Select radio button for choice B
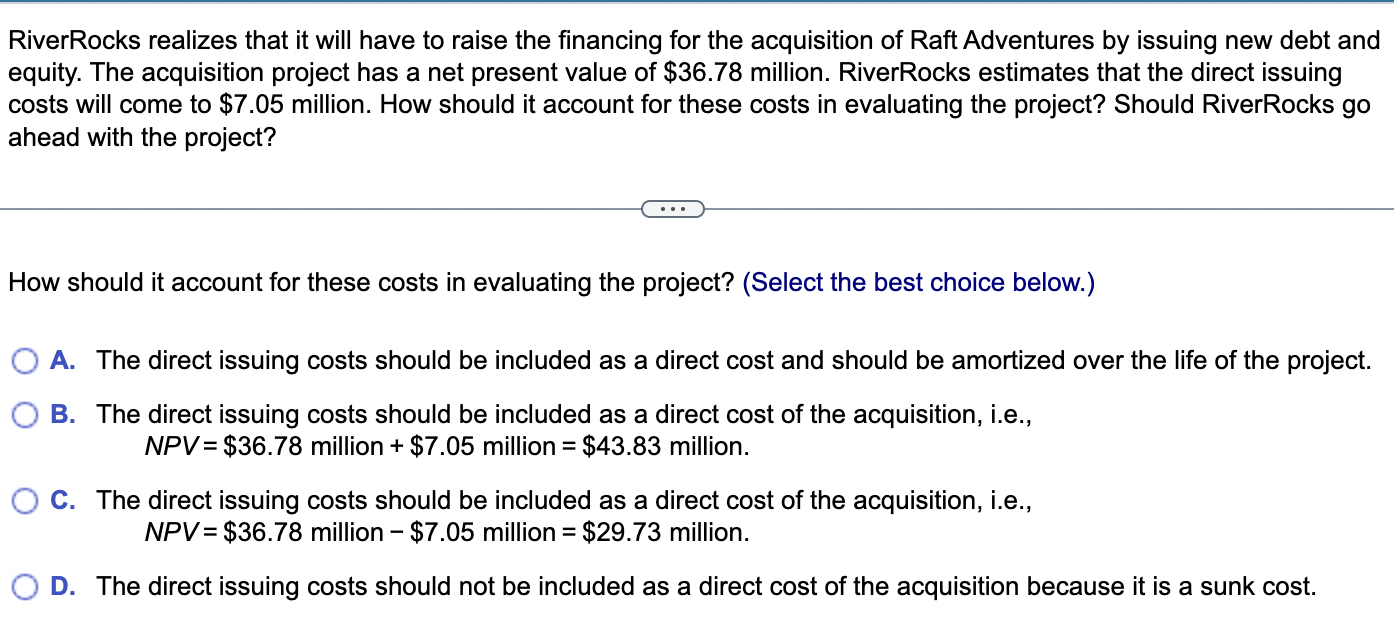The image size is (1394, 634). (24, 415)
